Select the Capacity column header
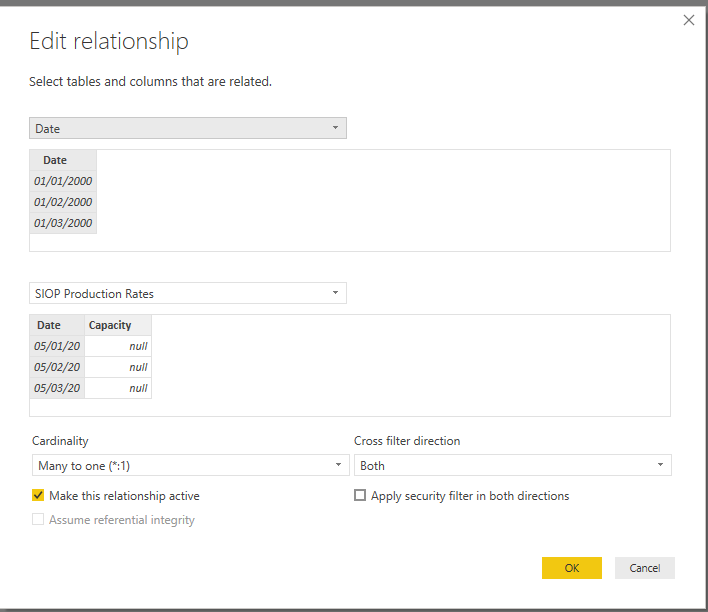Viewport: 708px width, 612px height. pos(118,325)
